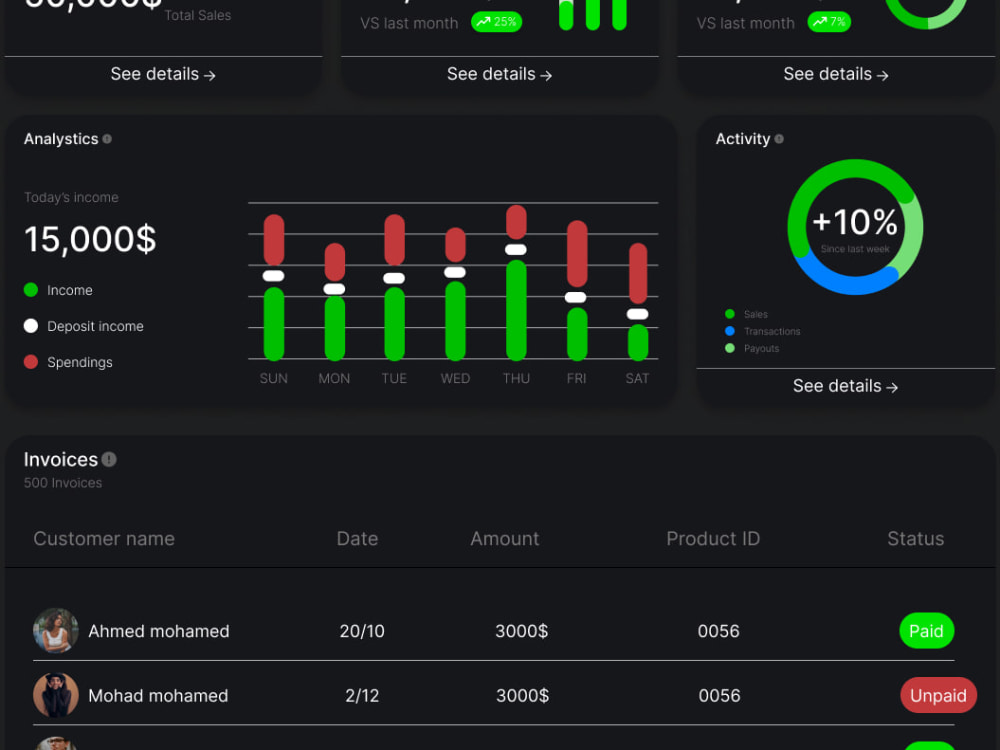The height and width of the screenshot is (750, 1000).
Task: Click Ahmed mohamed's avatar
Action: (x=55, y=631)
